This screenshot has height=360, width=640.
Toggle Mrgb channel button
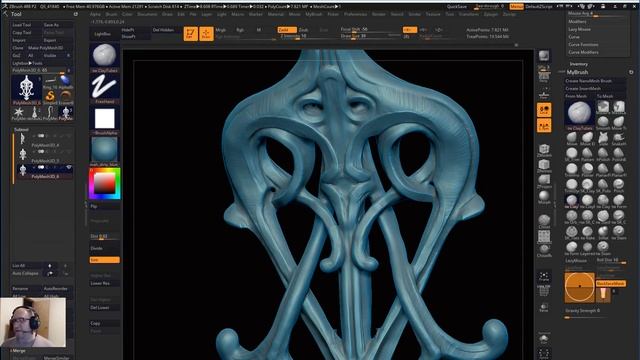221,30
